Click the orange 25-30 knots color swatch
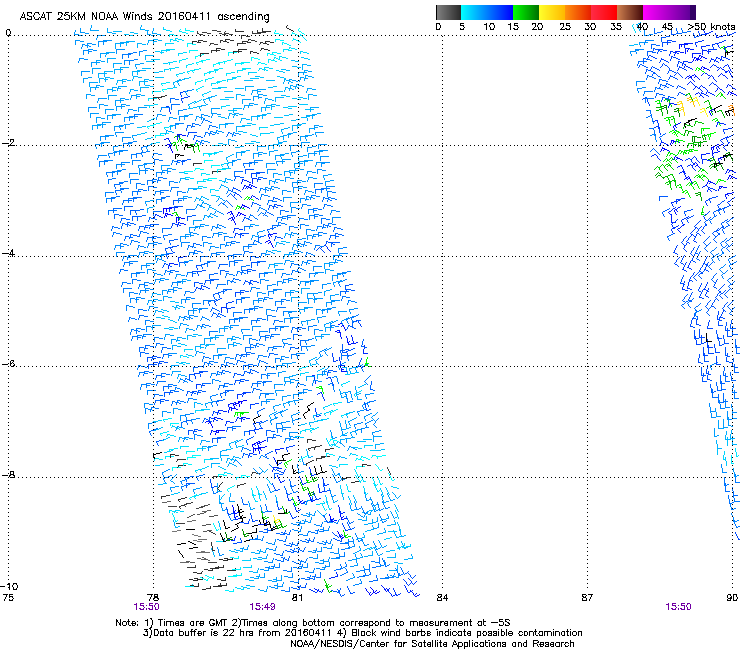Viewport: 740px width, 650px height. point(578,12)
